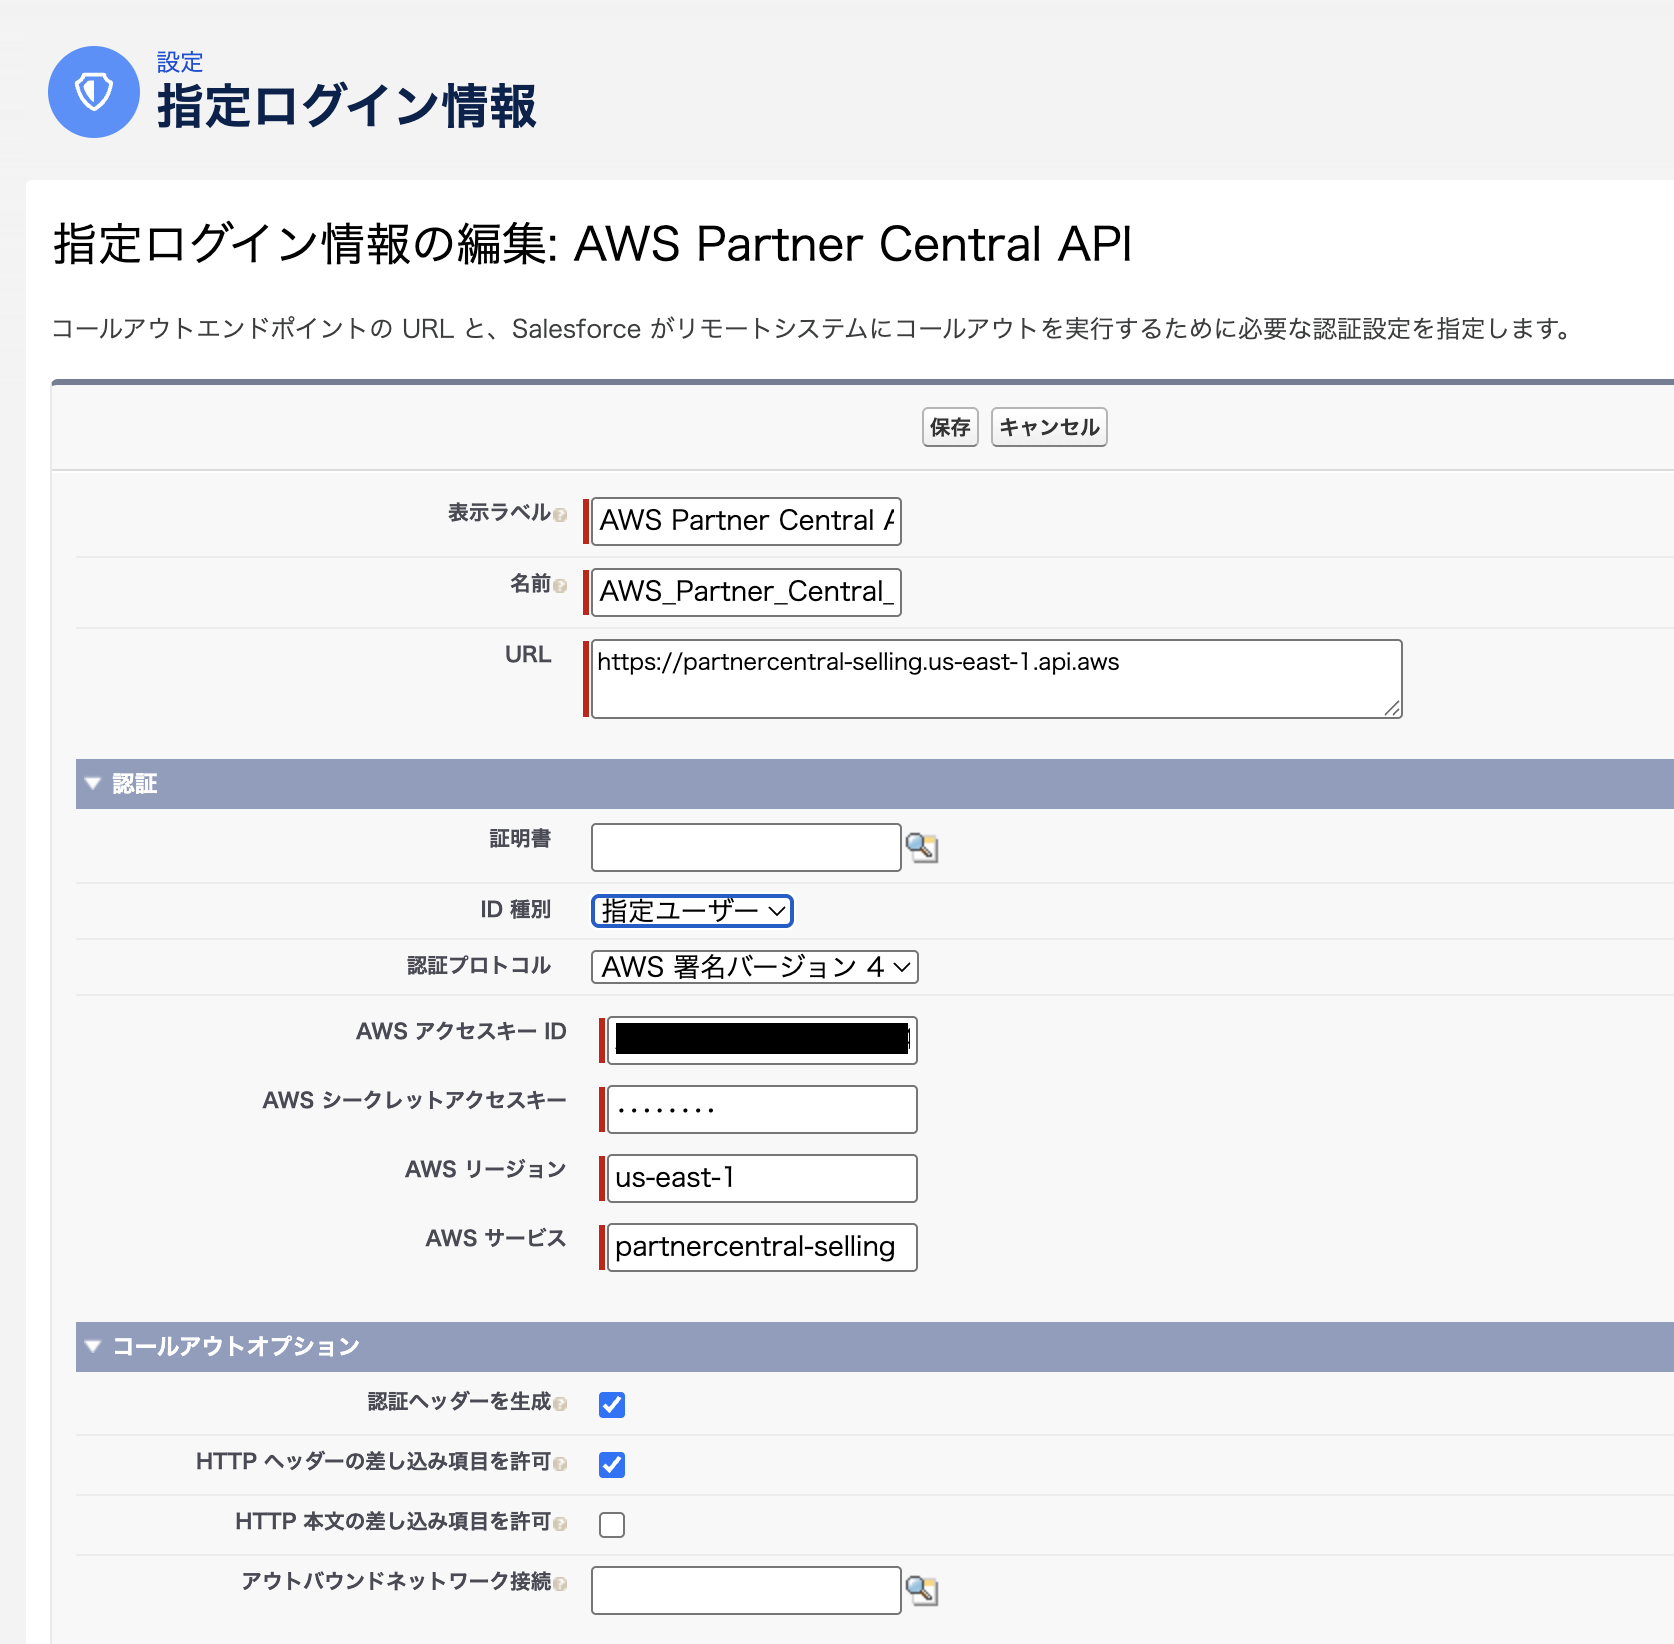Click the shield setup icon beside 指定ログイン情報
1674x1644 pixels.
click(x=93, y=92)
